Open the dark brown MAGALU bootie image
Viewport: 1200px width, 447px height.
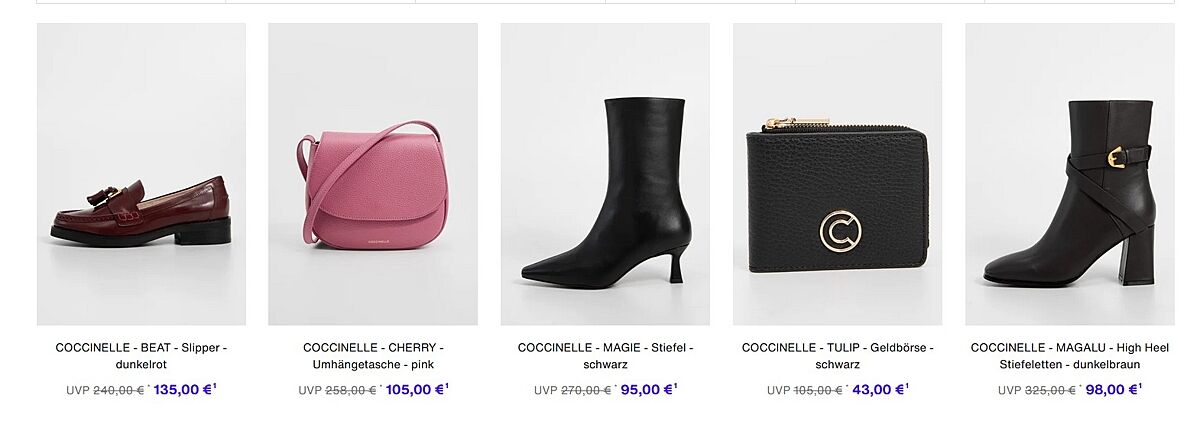coord(1069,175)
